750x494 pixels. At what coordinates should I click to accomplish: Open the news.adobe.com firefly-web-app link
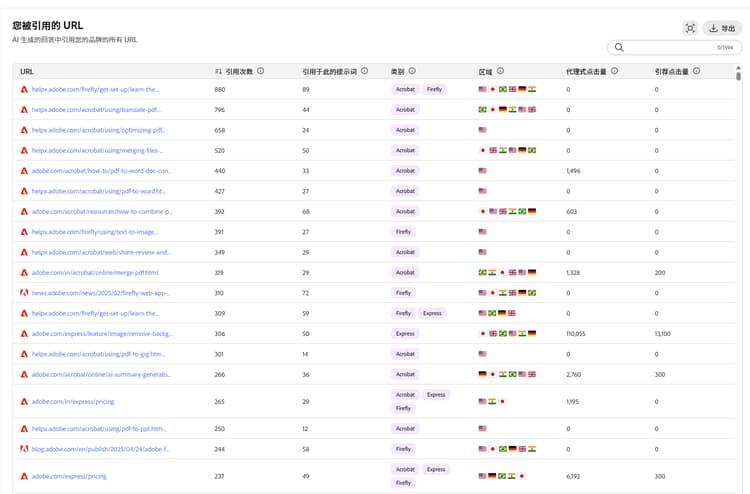(x=101, y=293)
